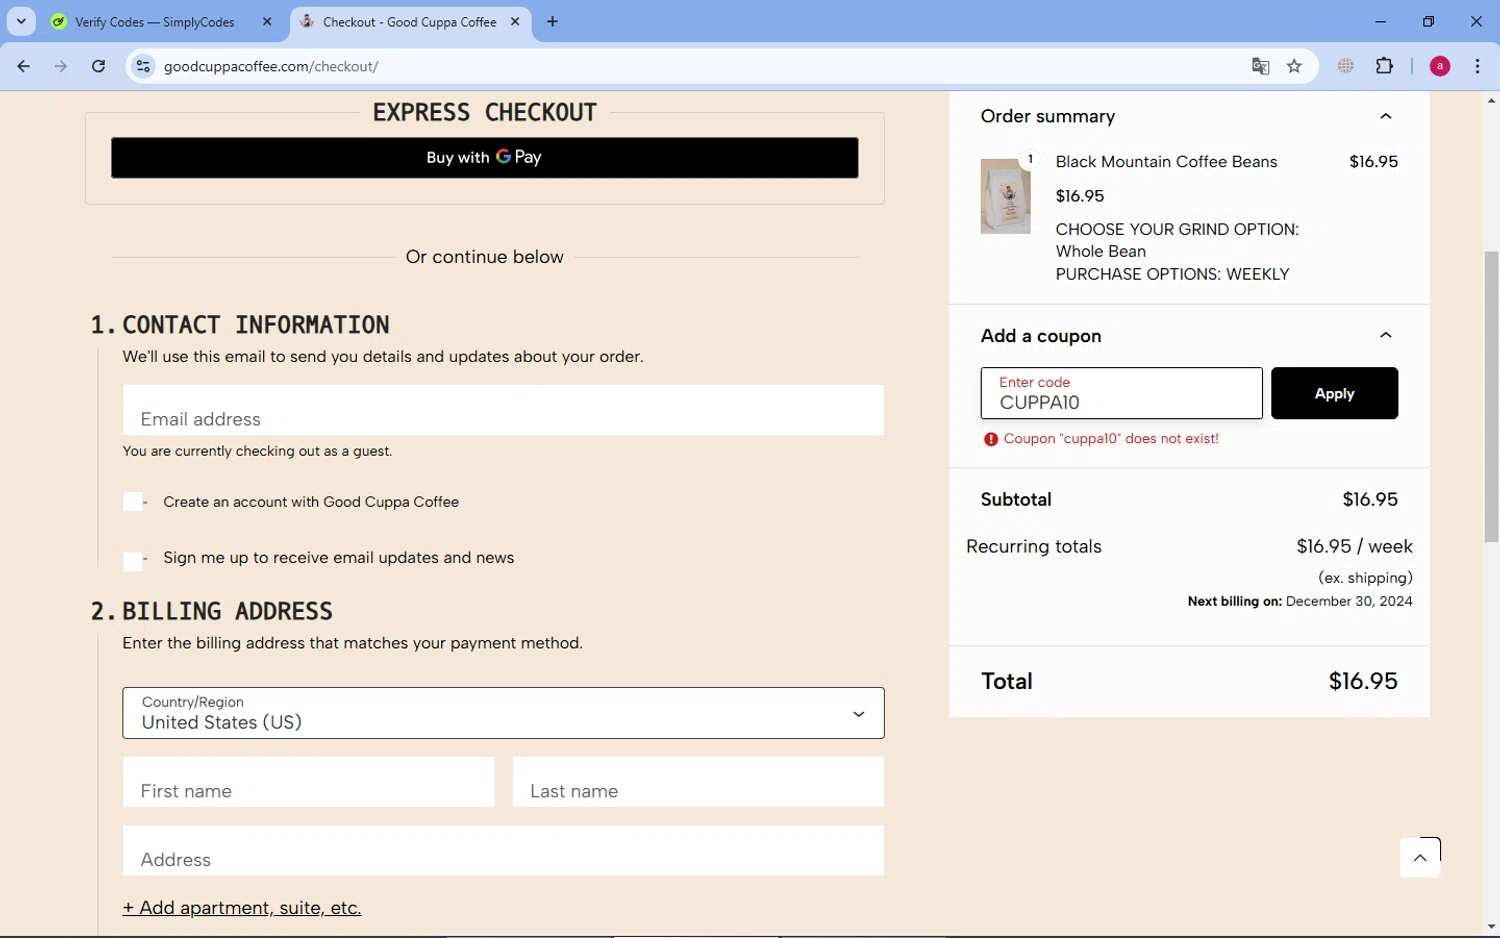Click the Next billing on date text

point(1300,601)
